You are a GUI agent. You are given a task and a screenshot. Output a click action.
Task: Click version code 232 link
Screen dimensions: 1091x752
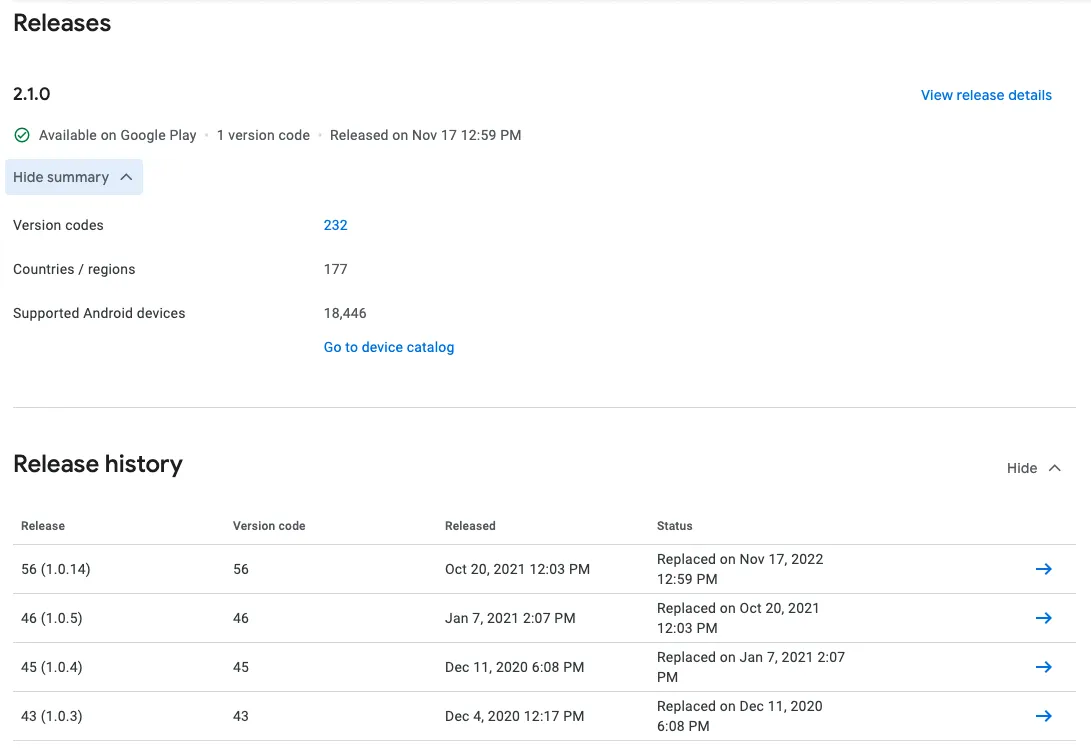[335, 225]
